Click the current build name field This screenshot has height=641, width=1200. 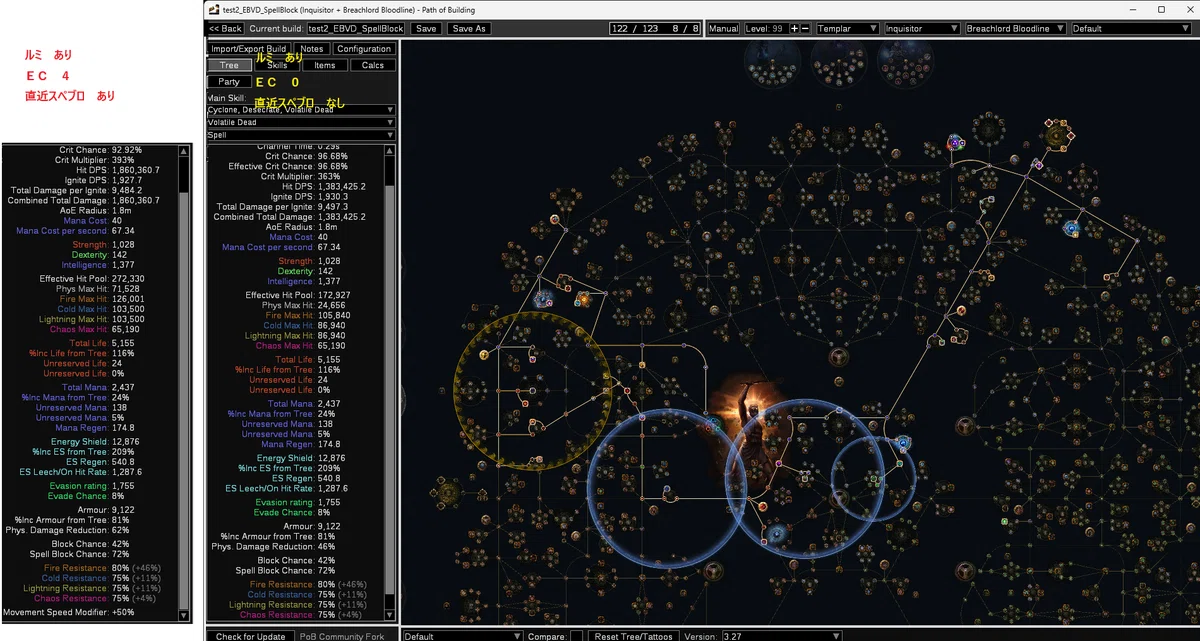click(x=356, y=29)
